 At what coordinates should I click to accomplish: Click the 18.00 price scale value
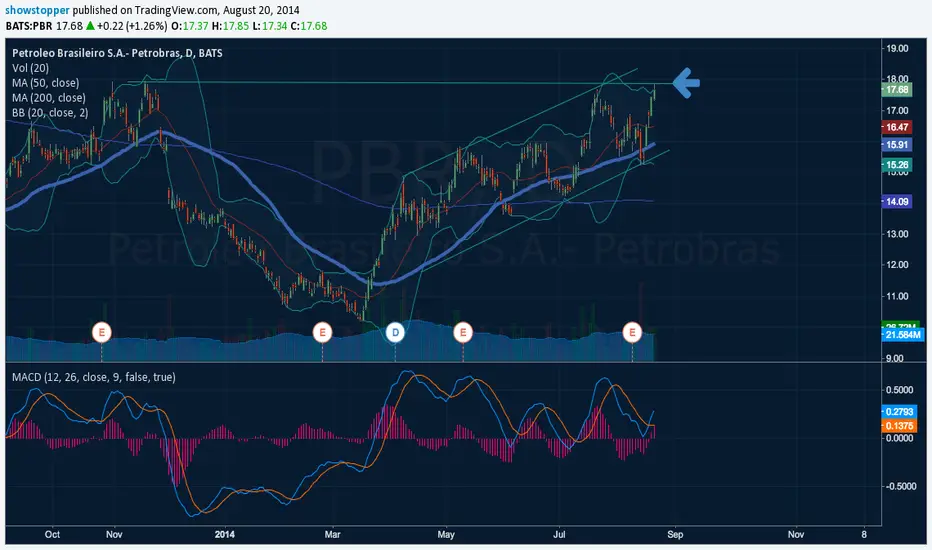pos(897,78)
